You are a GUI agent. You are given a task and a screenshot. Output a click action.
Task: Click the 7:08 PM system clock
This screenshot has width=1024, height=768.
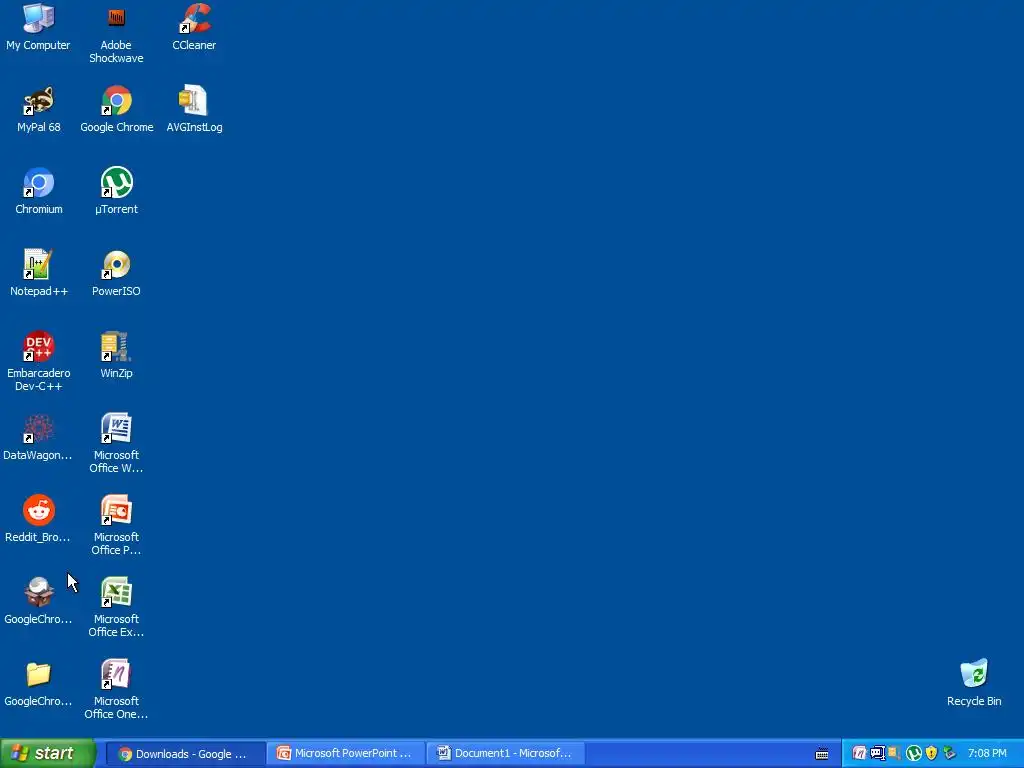pyautogui.click(x=987, y=754)
